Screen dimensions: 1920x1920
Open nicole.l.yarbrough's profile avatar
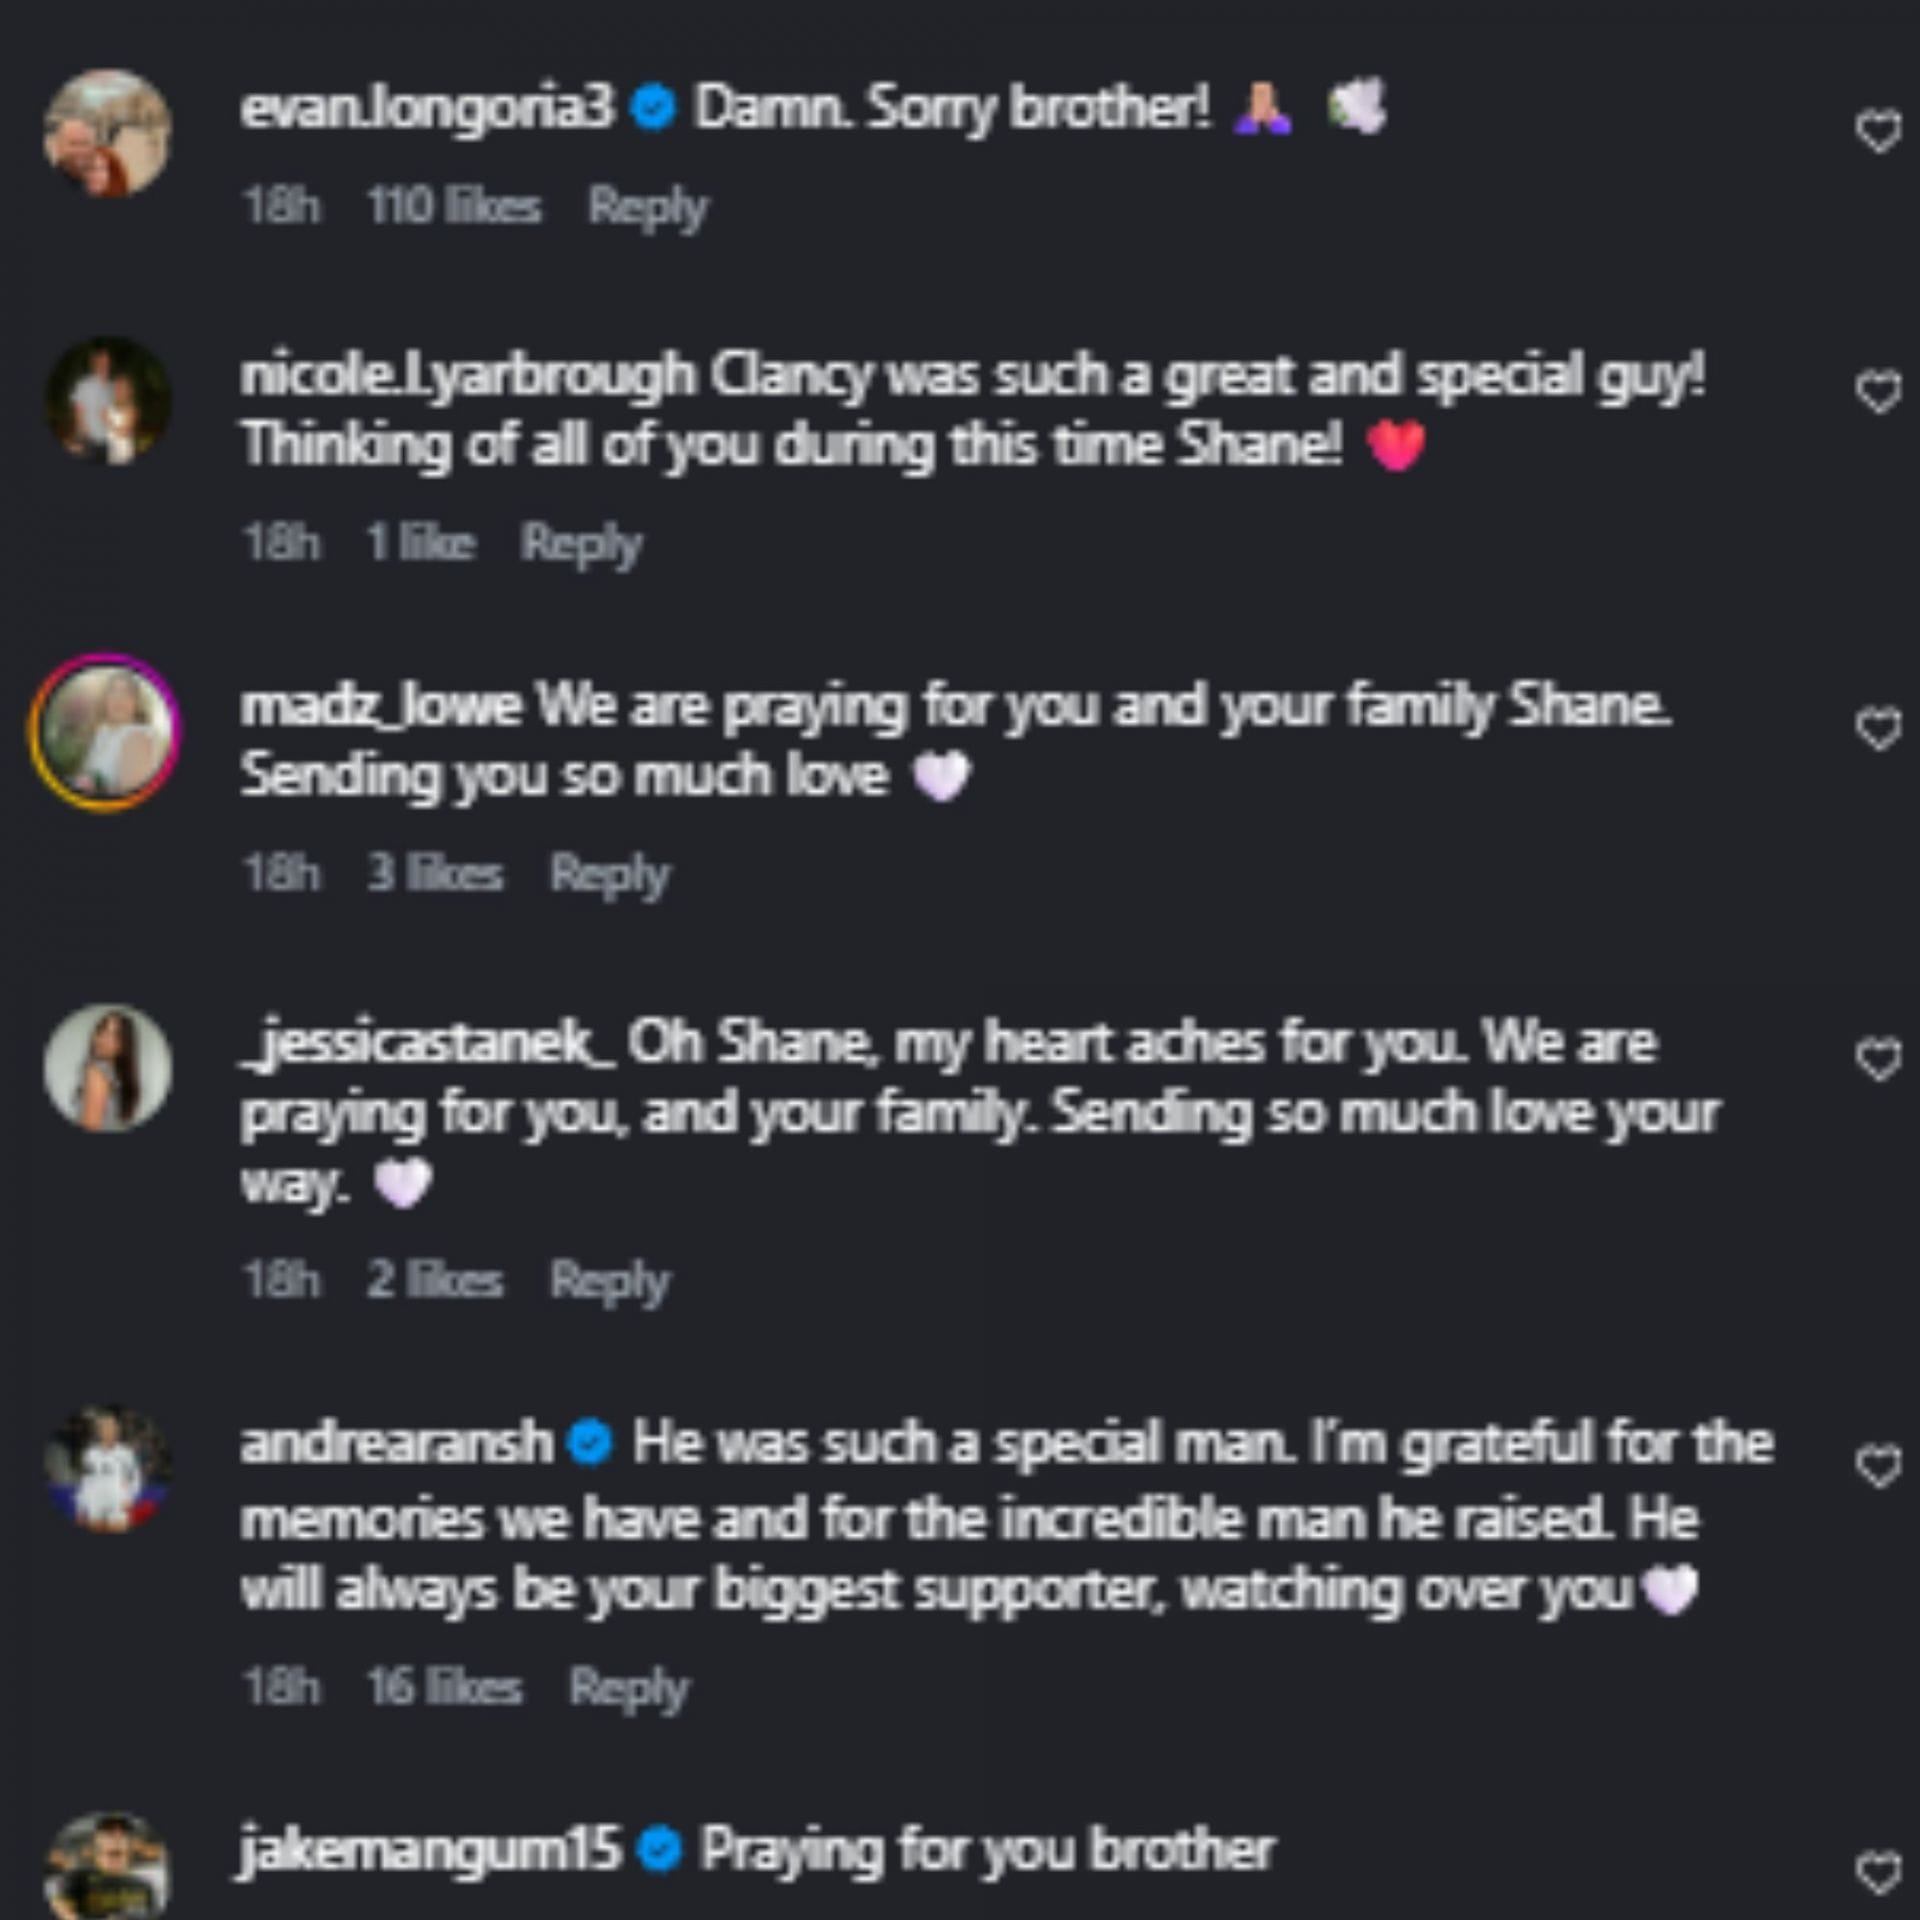(108, 401)
